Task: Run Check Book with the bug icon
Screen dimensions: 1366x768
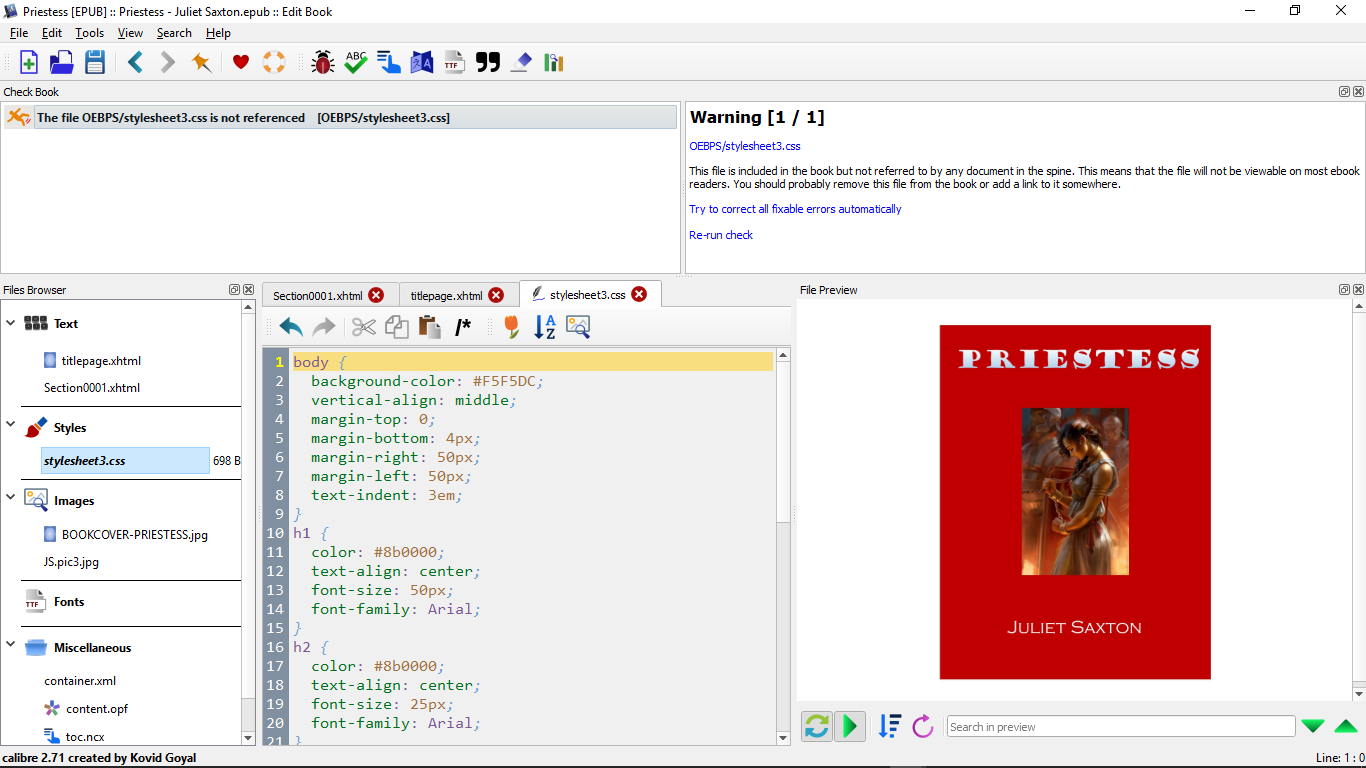Action: coord(322,62)
